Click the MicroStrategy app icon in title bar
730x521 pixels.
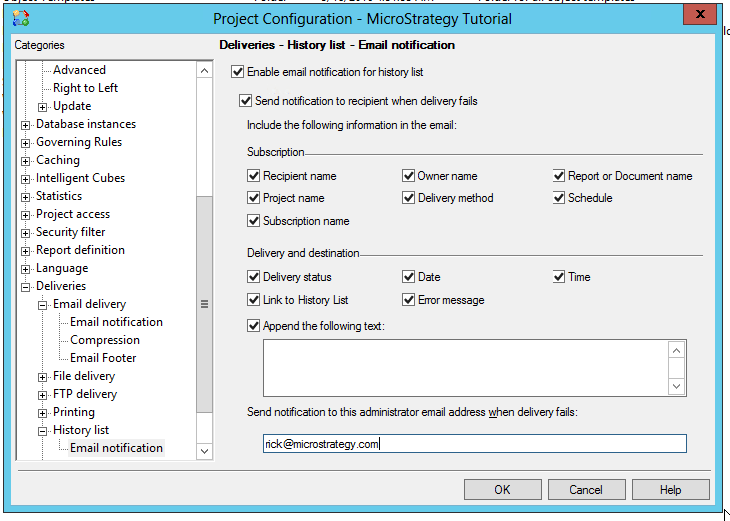21,19
